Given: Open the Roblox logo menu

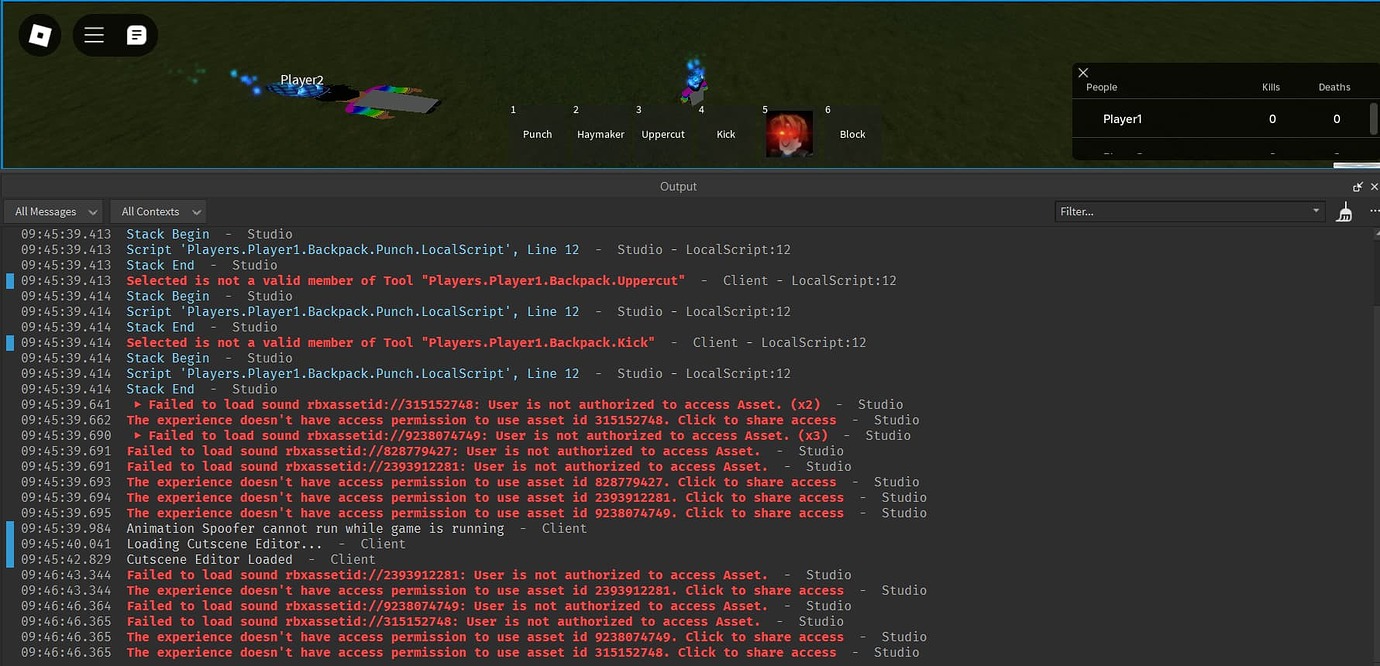Looking at the screenshot, I should coord(40,36).
